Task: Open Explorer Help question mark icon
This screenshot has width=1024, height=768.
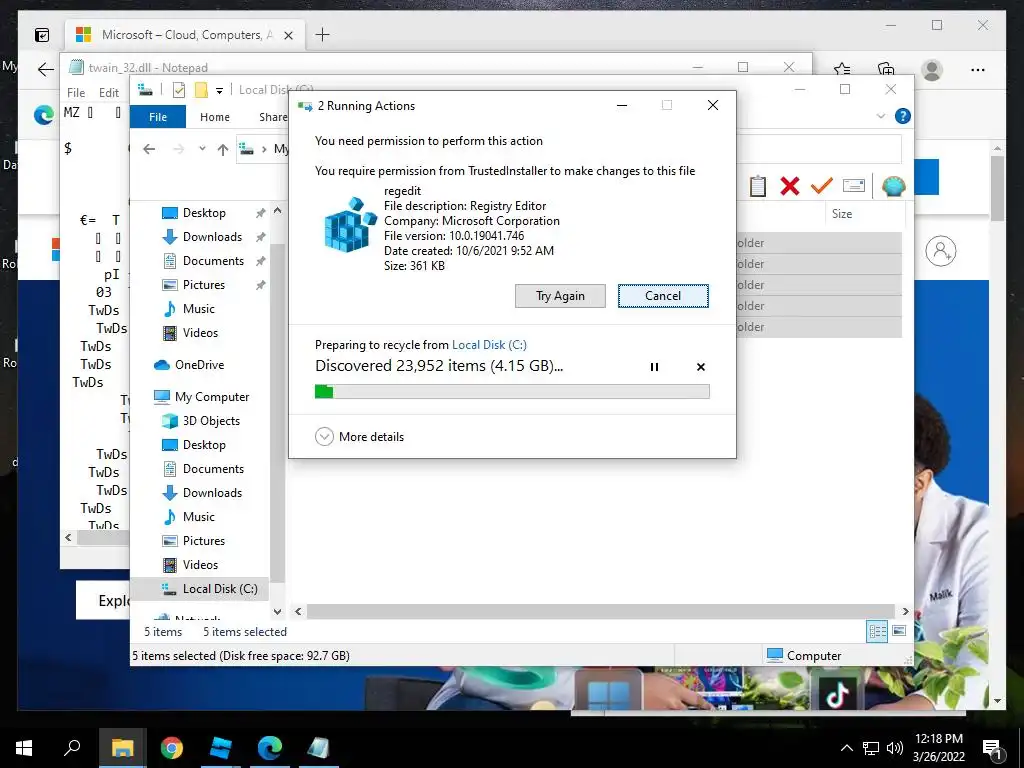Action: tap(903, 116)
